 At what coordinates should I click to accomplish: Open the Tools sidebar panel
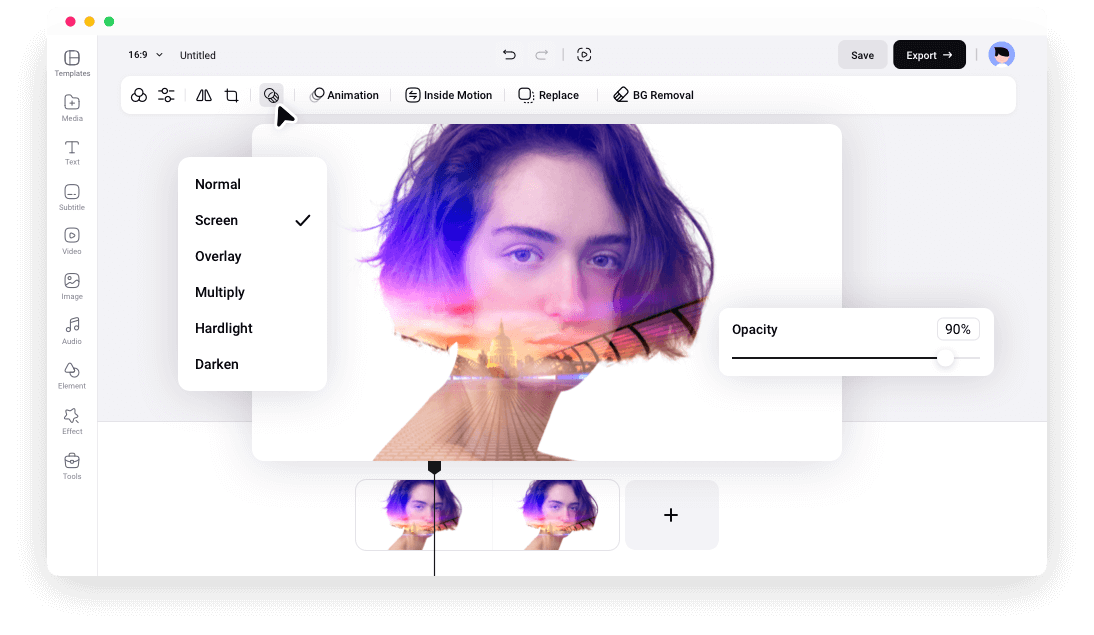[72, 466]
